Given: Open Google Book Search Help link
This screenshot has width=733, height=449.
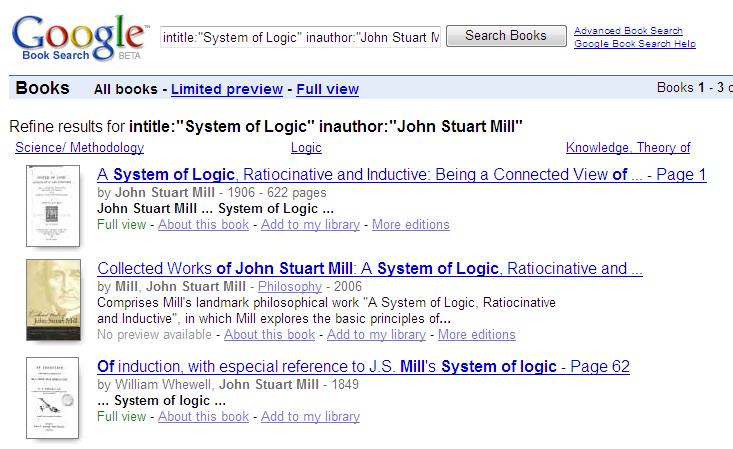Looking at the screenshot, I should 635,43.
